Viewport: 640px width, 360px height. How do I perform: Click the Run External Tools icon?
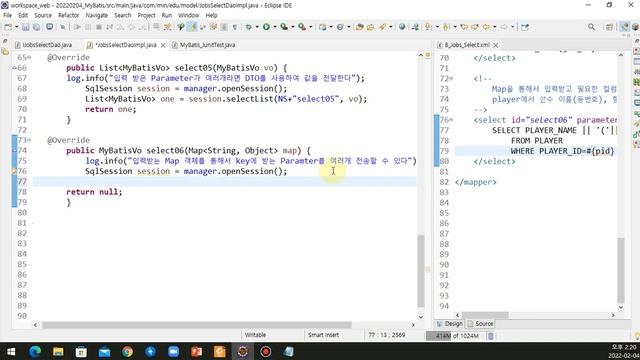point(302,27)
